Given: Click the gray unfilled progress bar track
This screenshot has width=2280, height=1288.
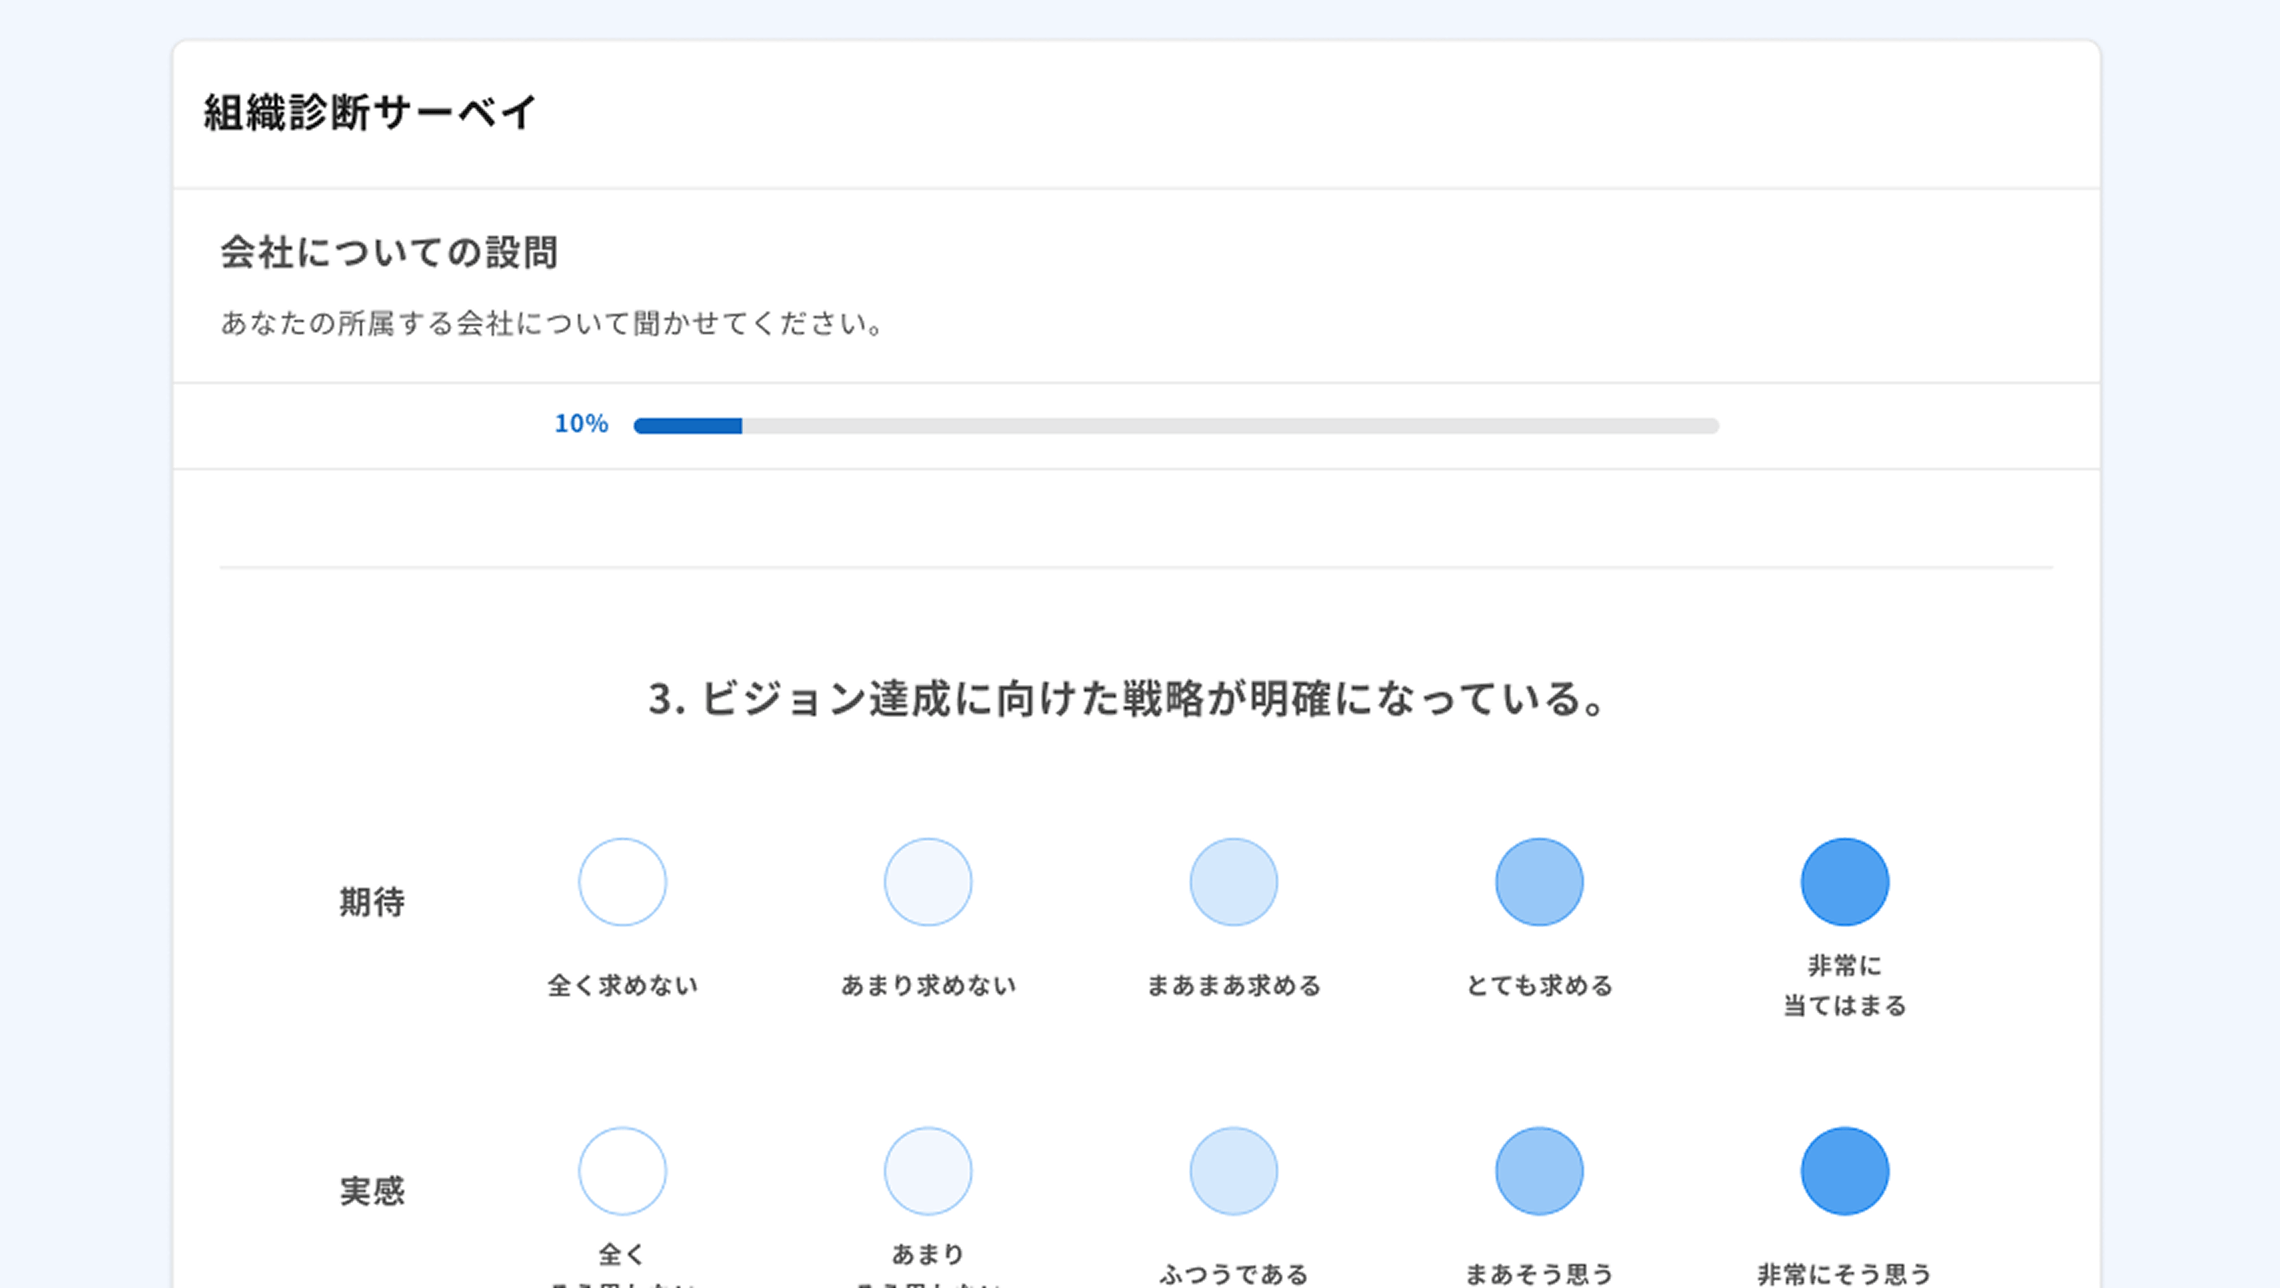Looking at the screenshot, I should coord(1230,426).
